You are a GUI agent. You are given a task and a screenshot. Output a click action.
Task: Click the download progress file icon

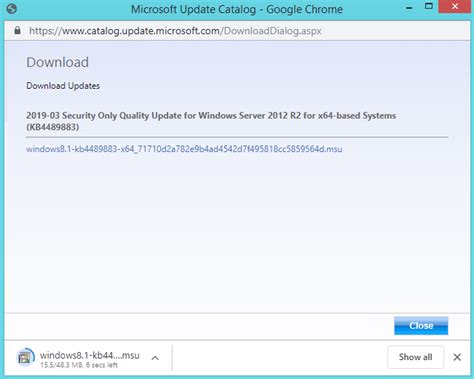click(25, 357)
